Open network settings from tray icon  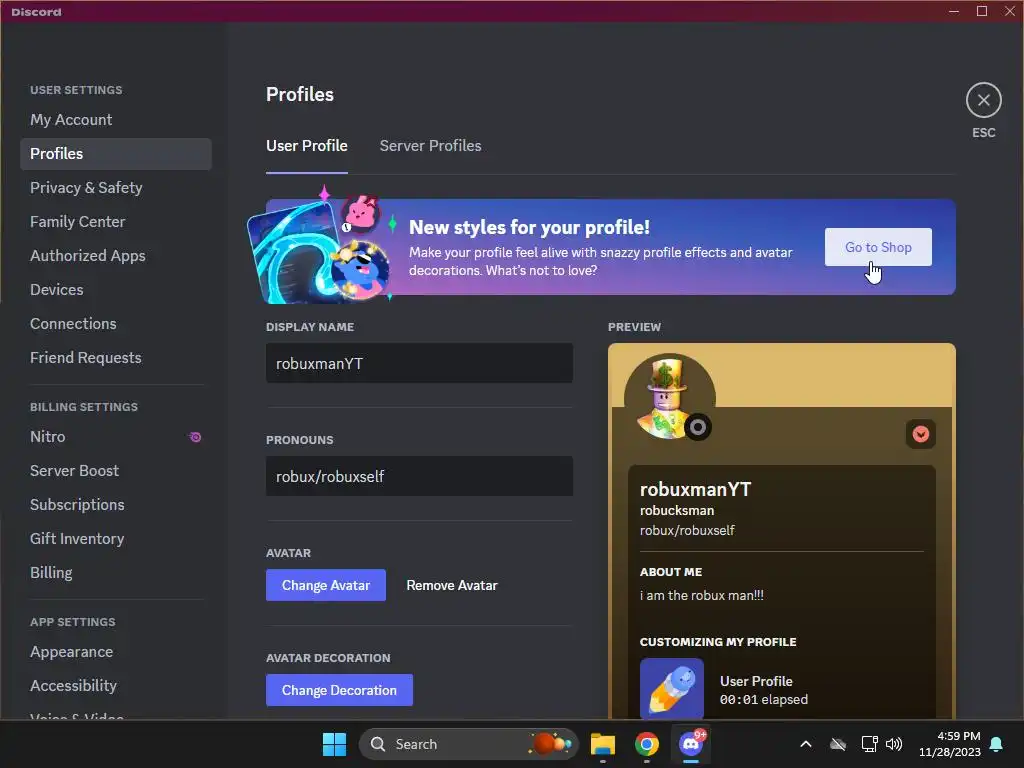coord(869,744)
